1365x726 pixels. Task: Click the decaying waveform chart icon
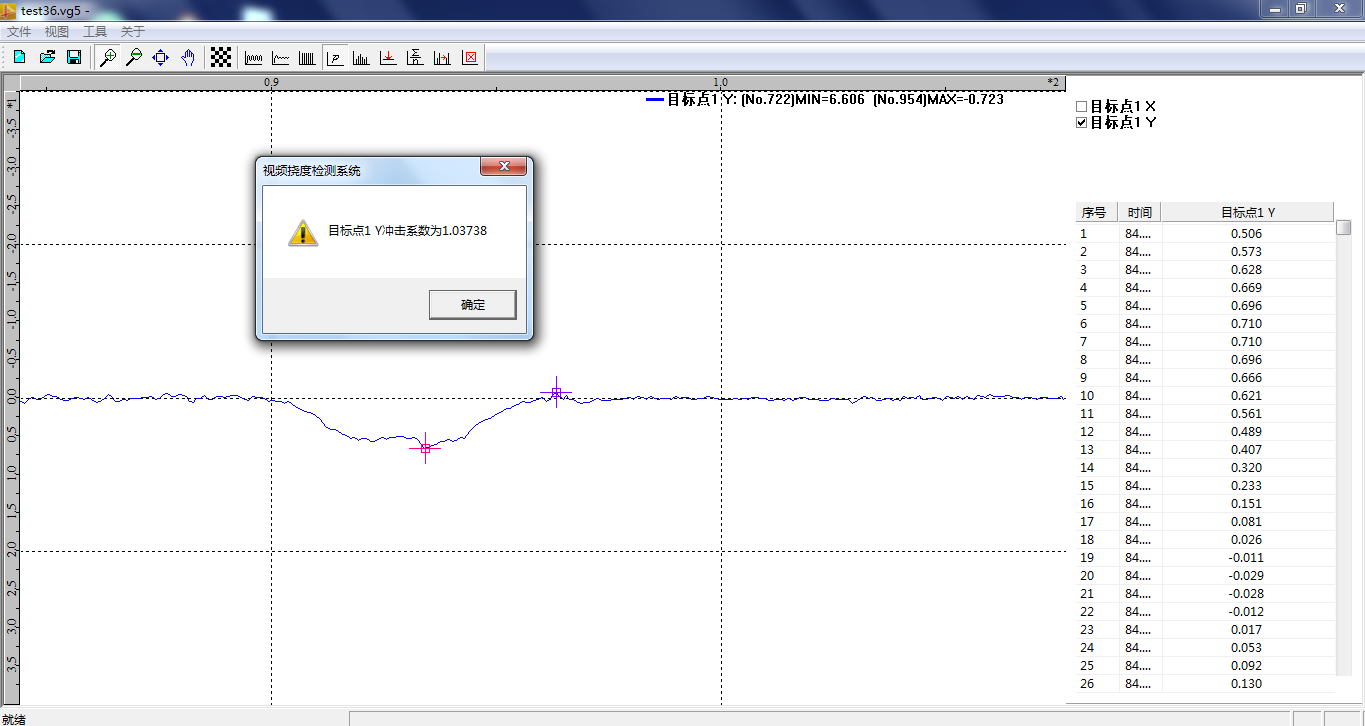pyautogui.click(x=281, y=58)
